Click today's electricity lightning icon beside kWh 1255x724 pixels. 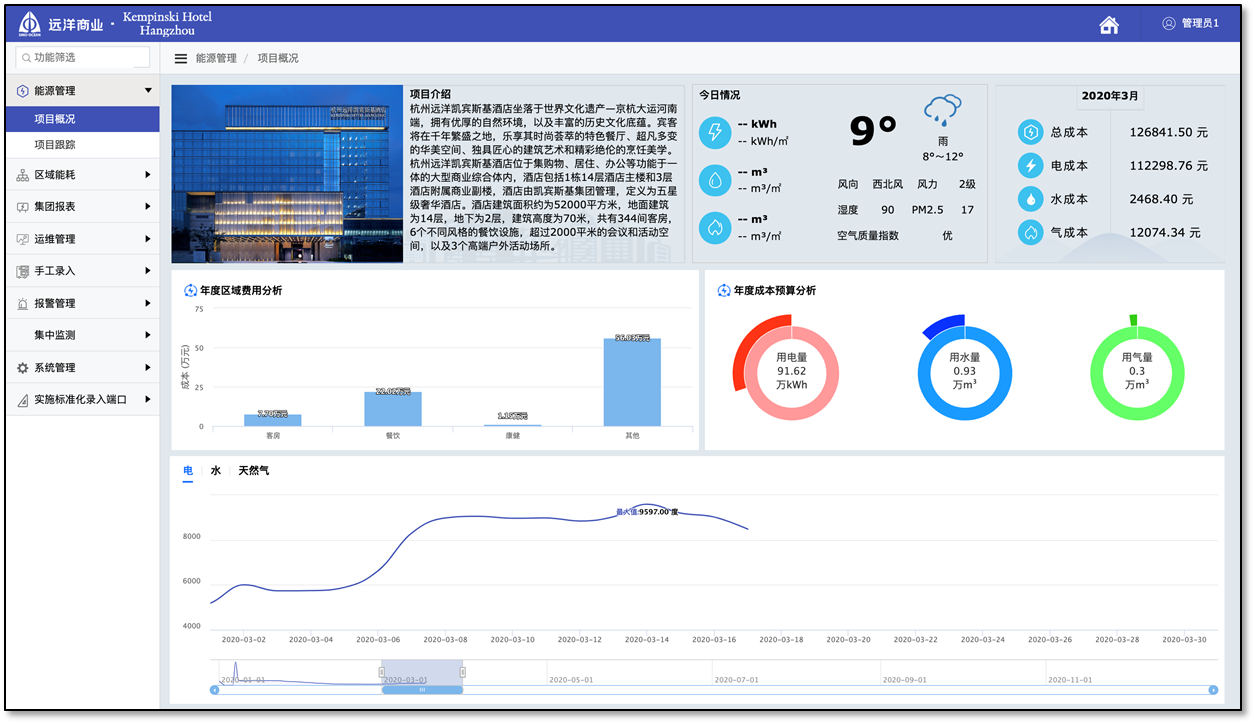coord(714,132)
